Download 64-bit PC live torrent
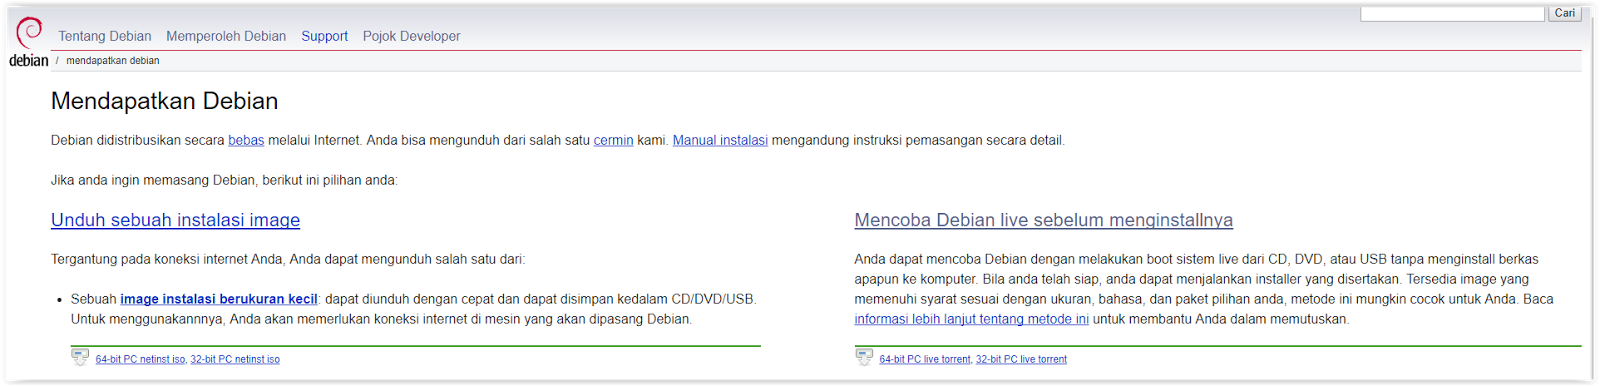This screenshot has height=386, width=1600. click(925, 359)
